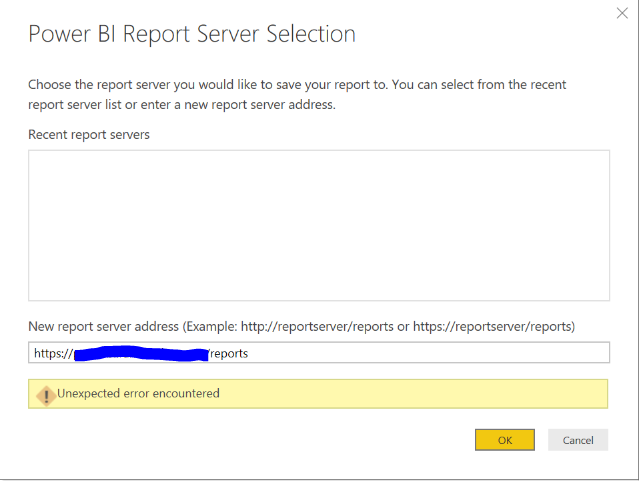
Task: Click the OK button
Action: tap(505, 440)
